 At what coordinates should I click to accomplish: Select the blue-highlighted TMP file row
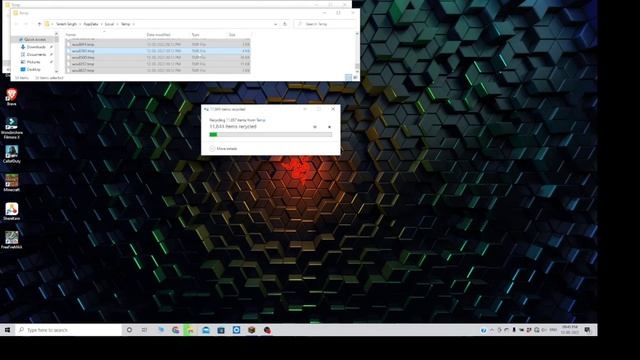158,51
